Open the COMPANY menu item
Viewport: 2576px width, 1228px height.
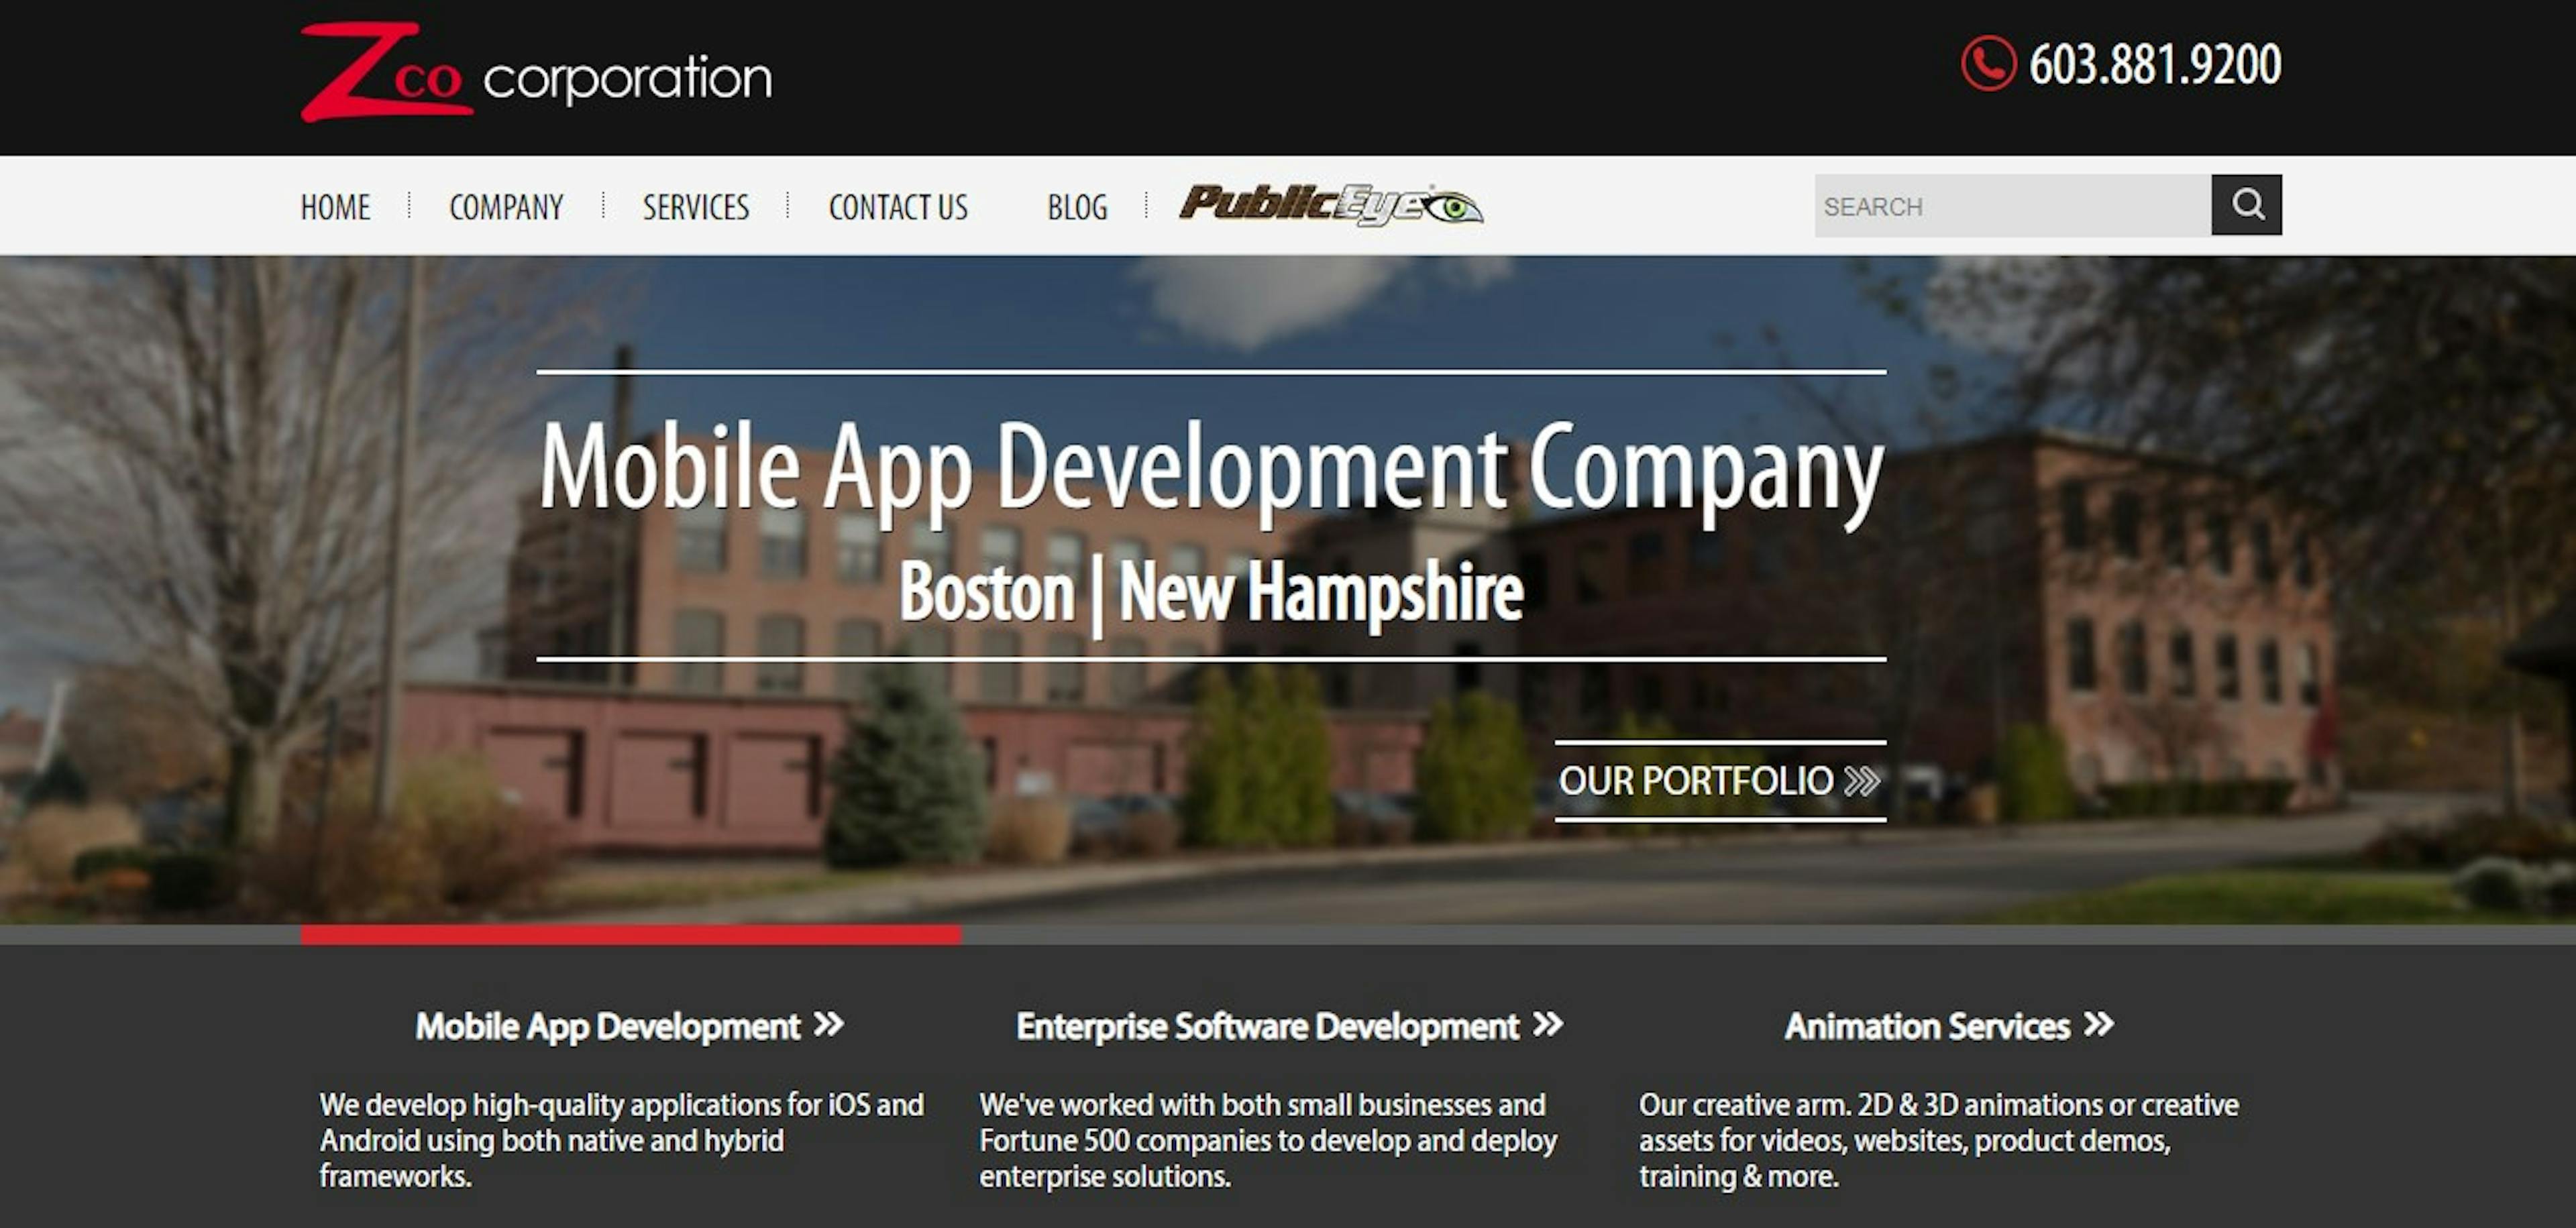point(506,207)
